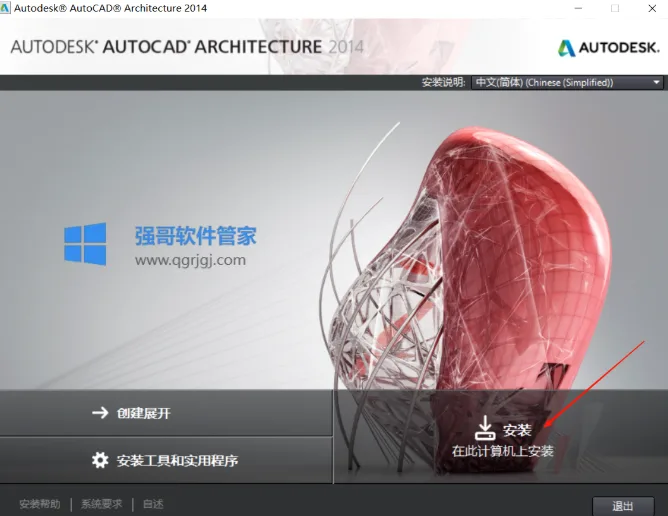The image size is (668, 516).
Task: Minimize the installer window
Action: (x=578, y=8)
